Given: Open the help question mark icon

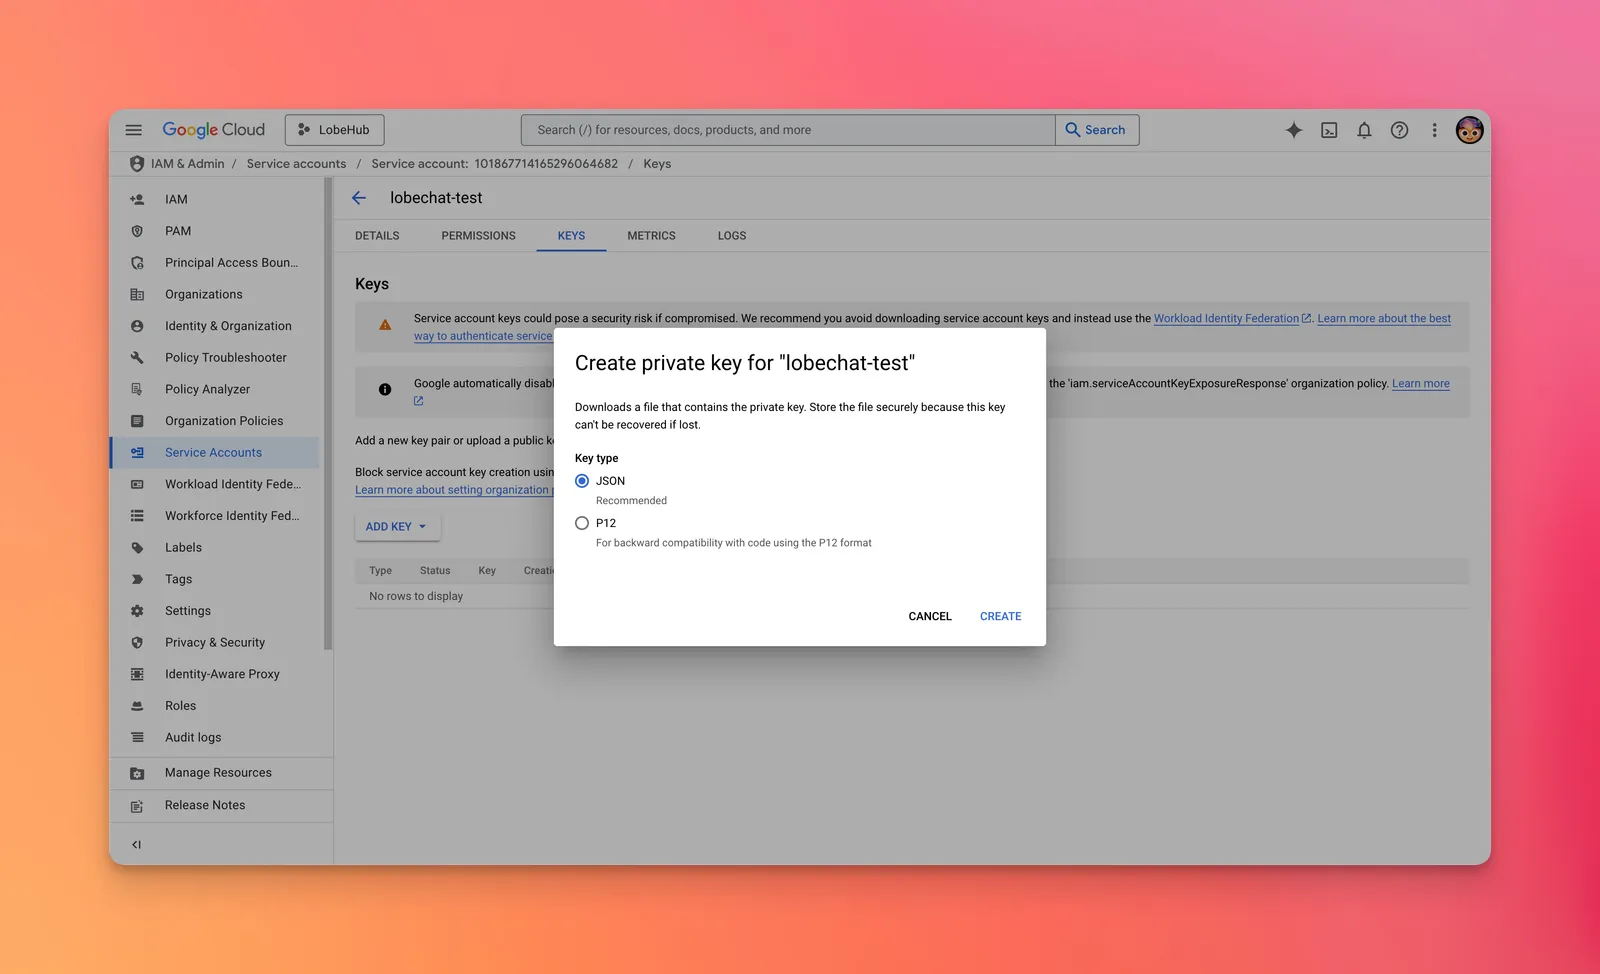Looking at the screenshot, I should click(x=1399, y=130).
